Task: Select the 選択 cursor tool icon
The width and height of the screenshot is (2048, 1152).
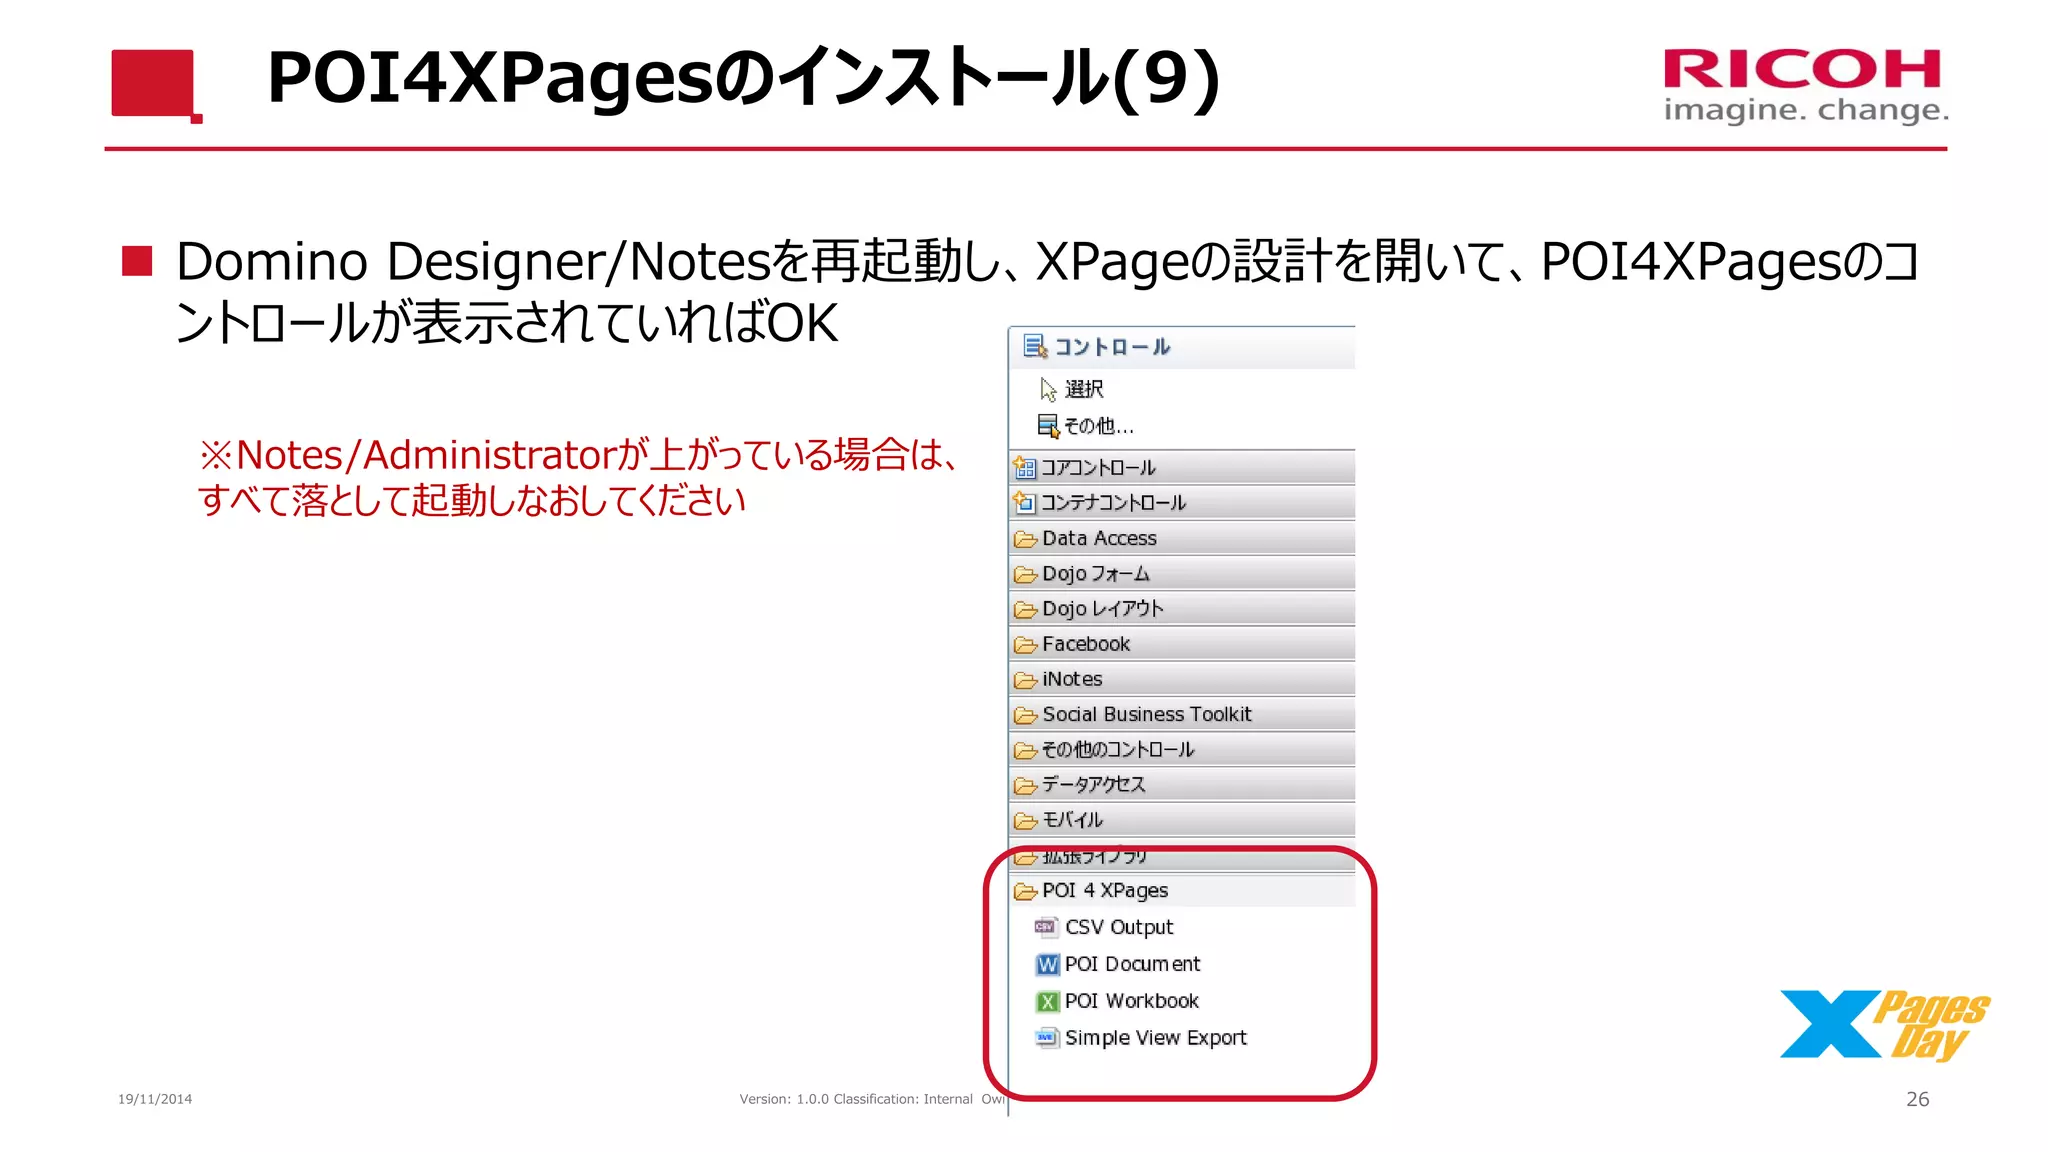Action: pyautogui.click(x=1048, y=389)
